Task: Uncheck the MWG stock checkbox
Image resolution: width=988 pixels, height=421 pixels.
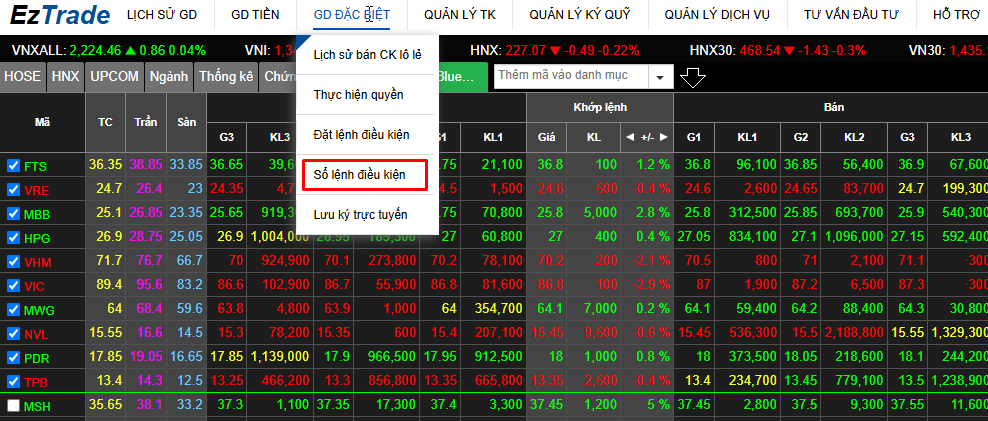Action: pos(13,309)
